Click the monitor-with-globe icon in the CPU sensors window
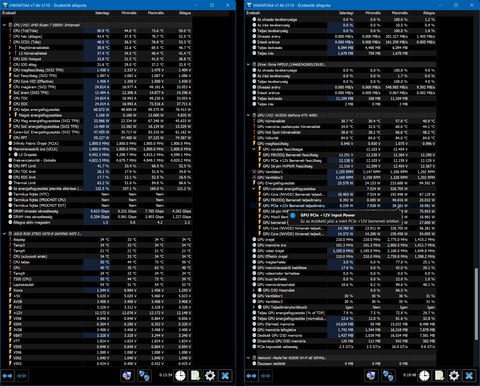 pyautogui.click(x=127, y=376)
